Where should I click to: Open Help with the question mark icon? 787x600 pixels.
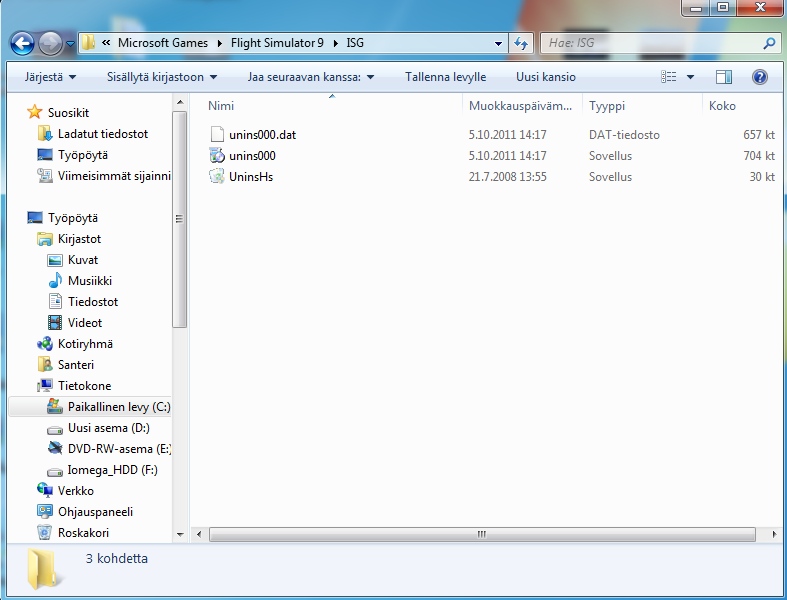coord(759,77)
